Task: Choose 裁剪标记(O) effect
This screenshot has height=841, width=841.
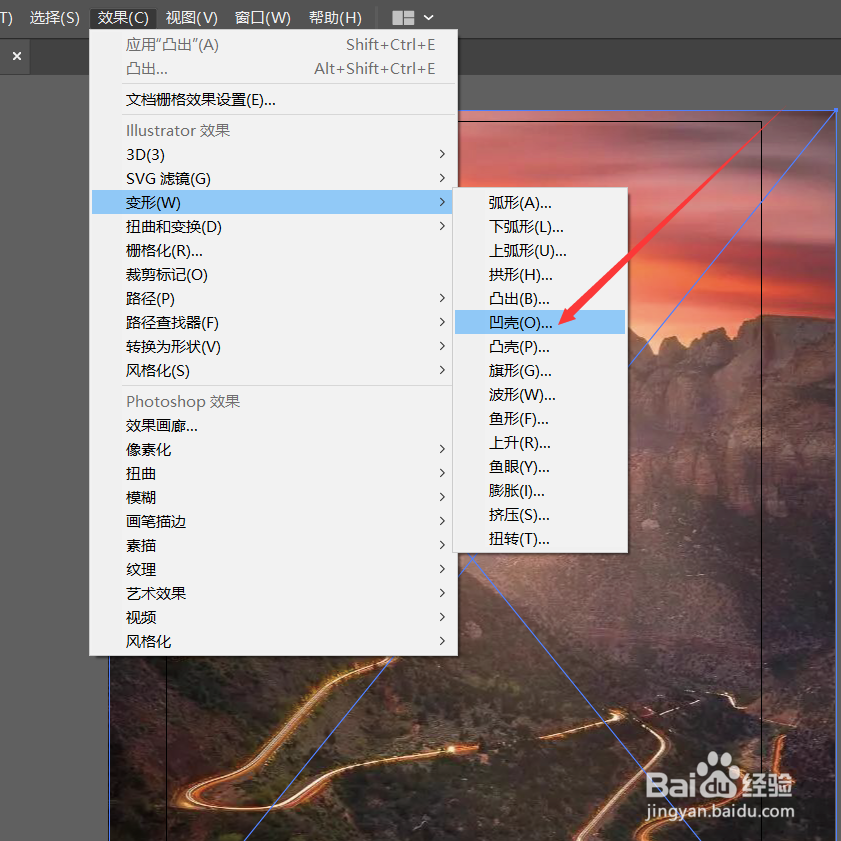Action: tap(274, 275)
